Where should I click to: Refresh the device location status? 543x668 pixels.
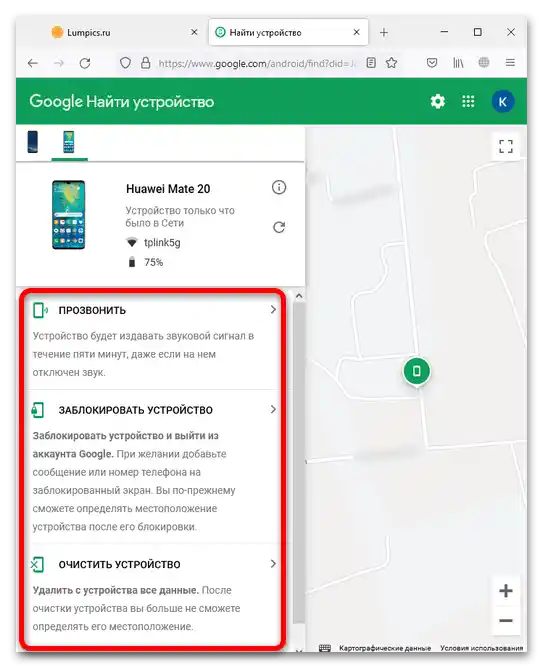(279, 227)
